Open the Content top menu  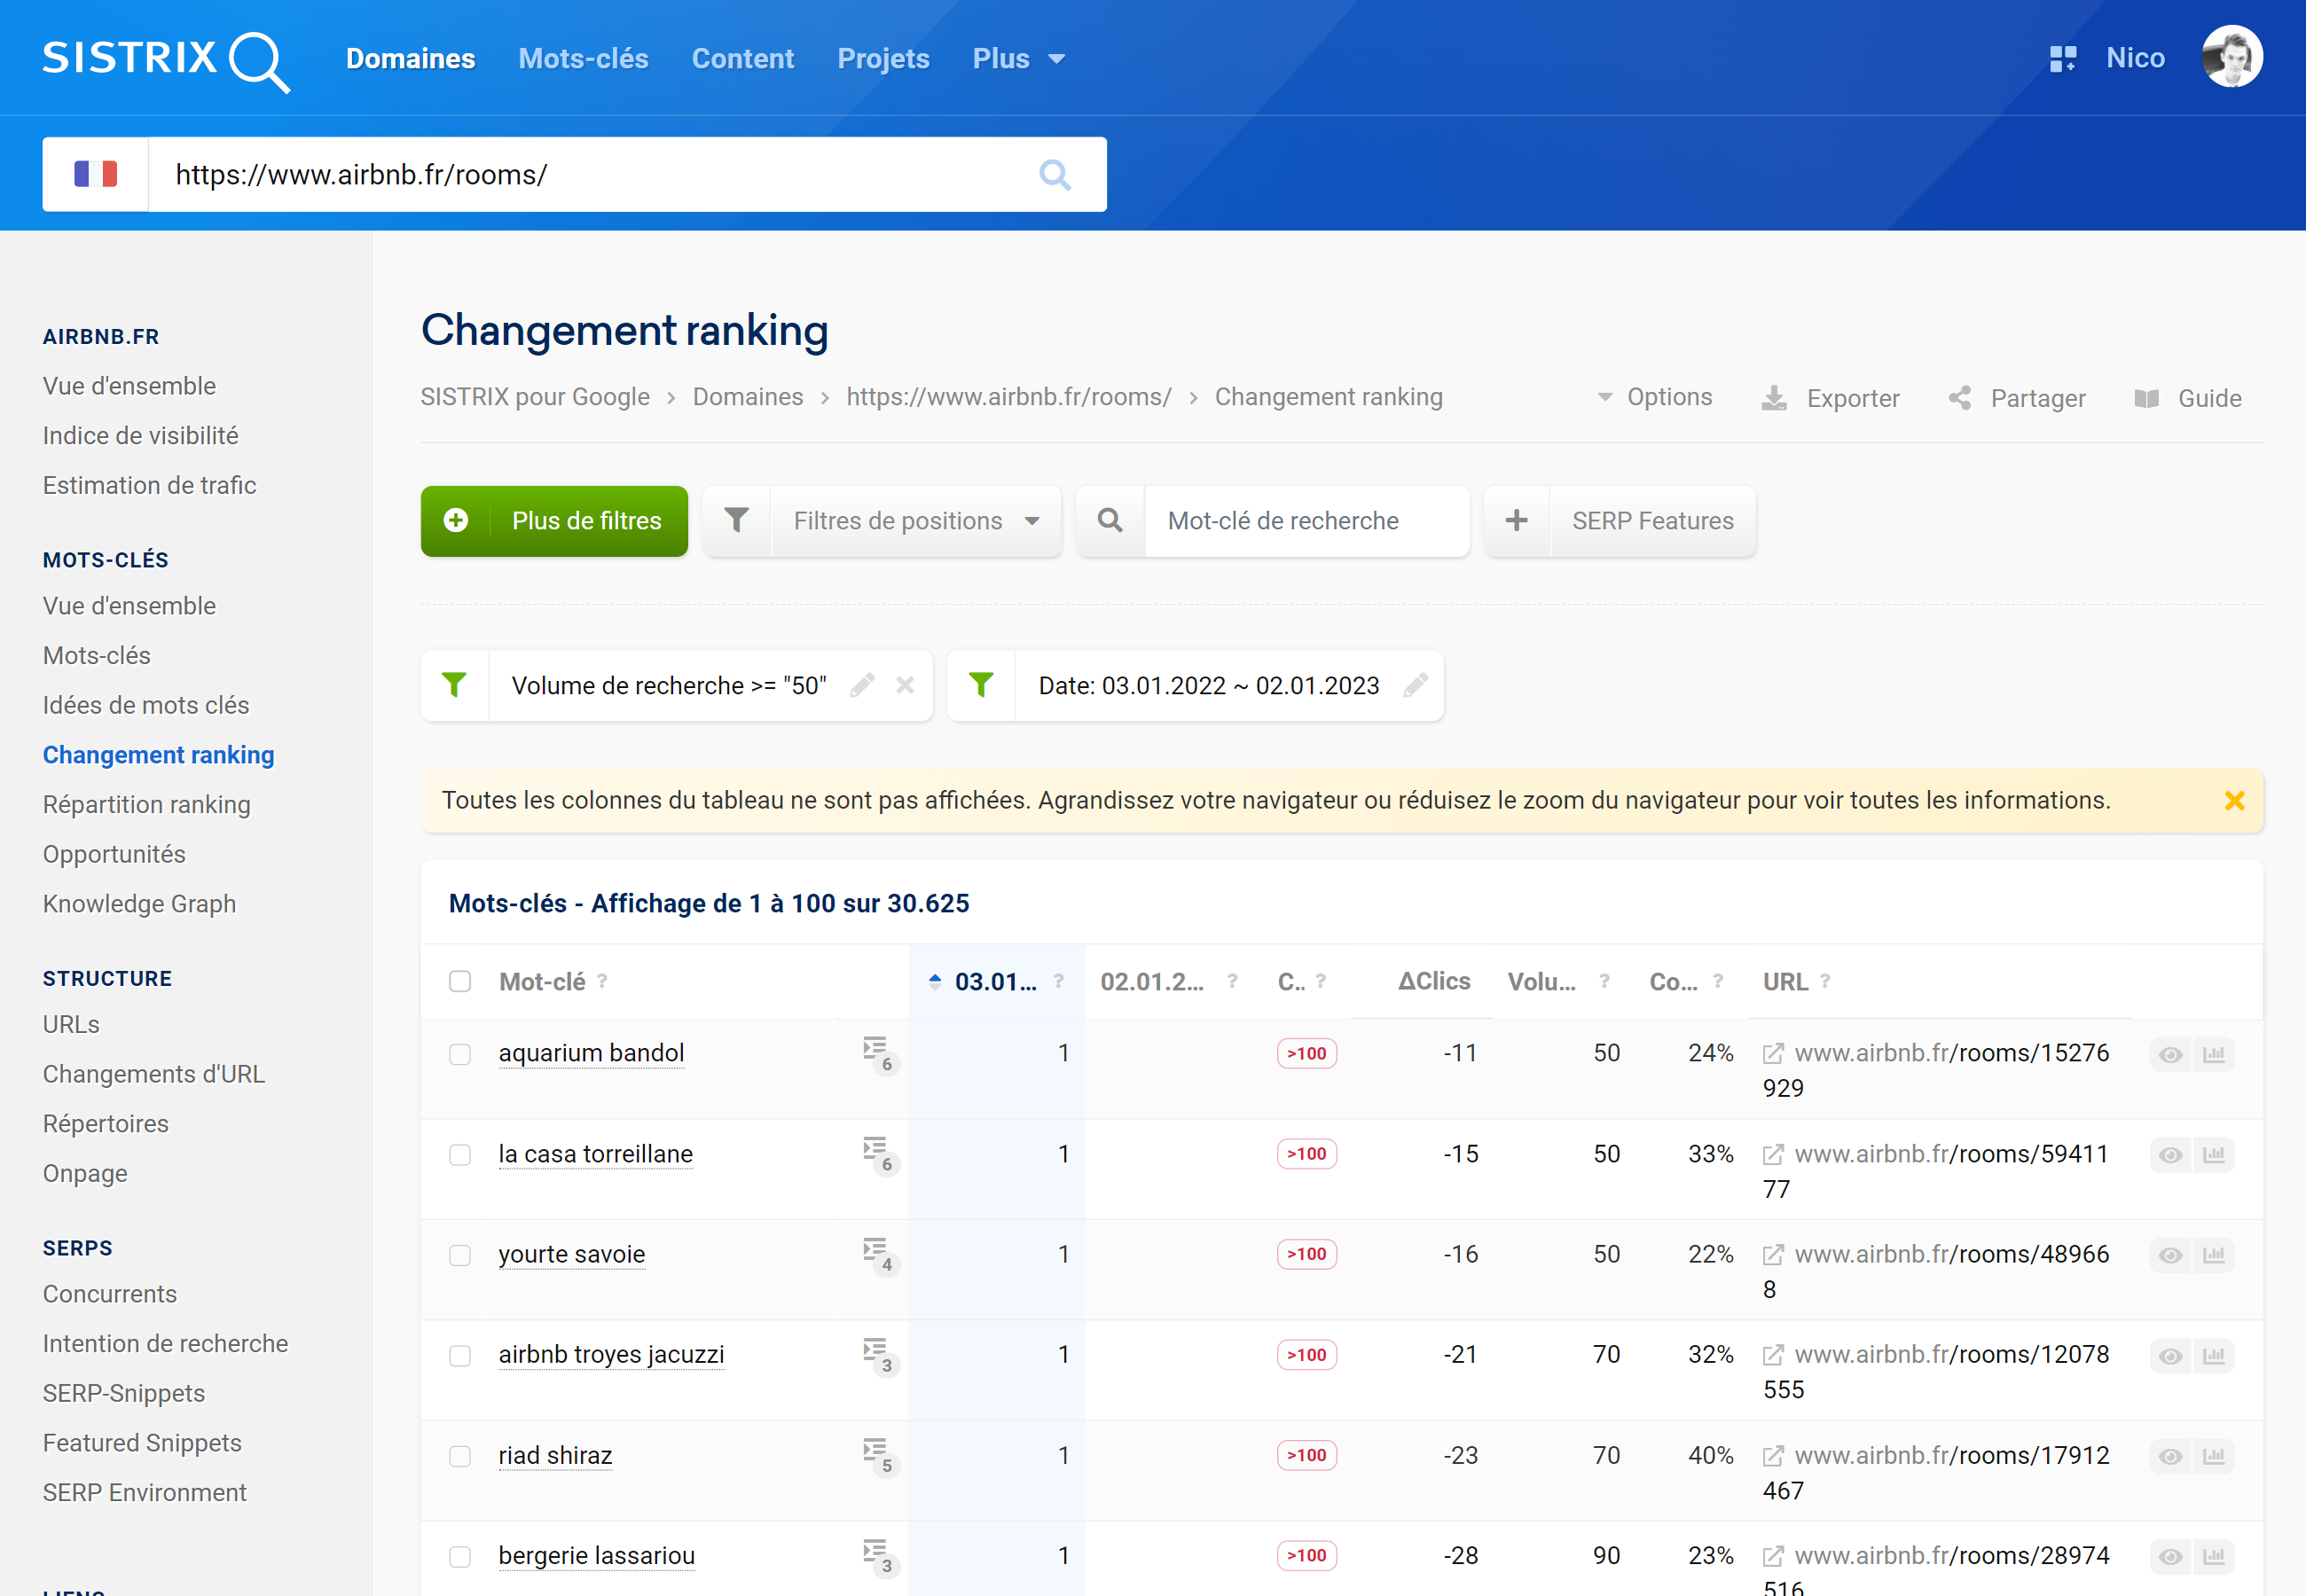coord(743,59)
